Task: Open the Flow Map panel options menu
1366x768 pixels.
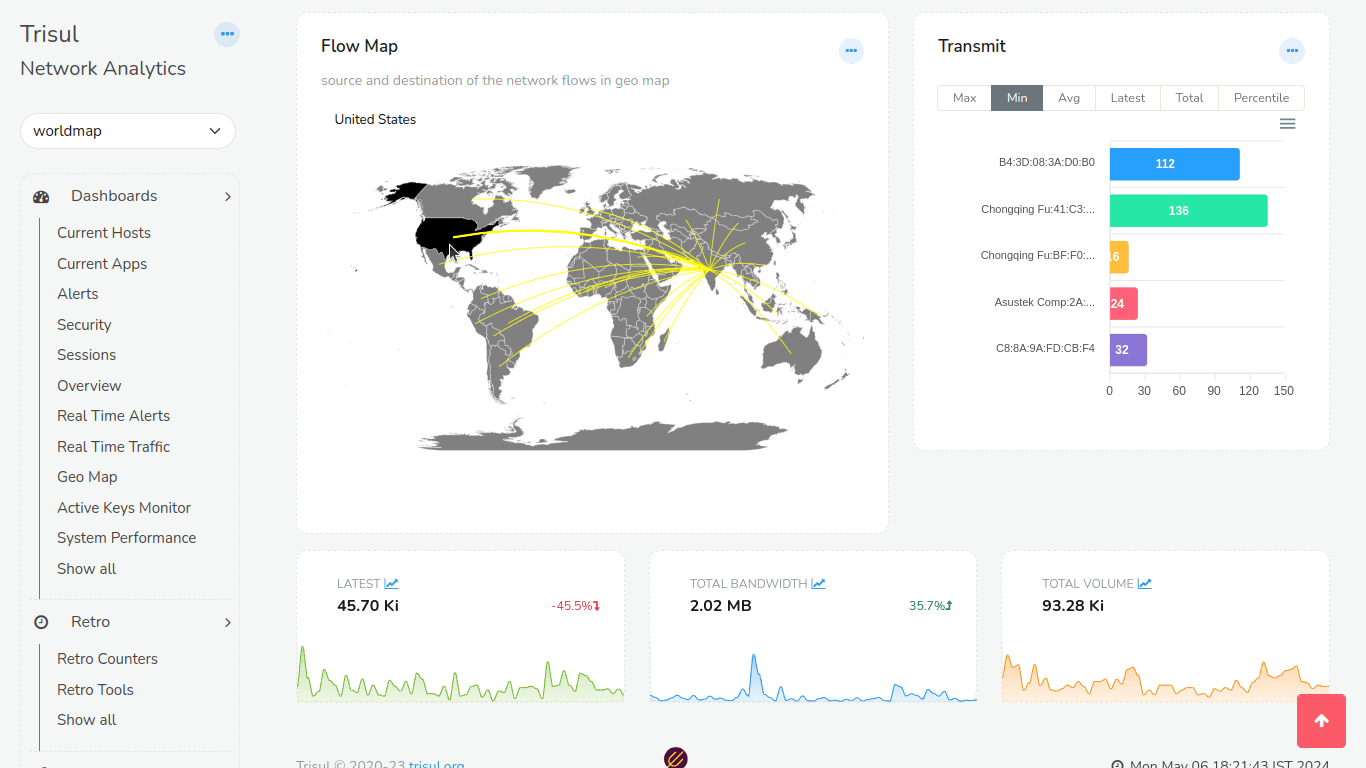Action: (851, 51)
